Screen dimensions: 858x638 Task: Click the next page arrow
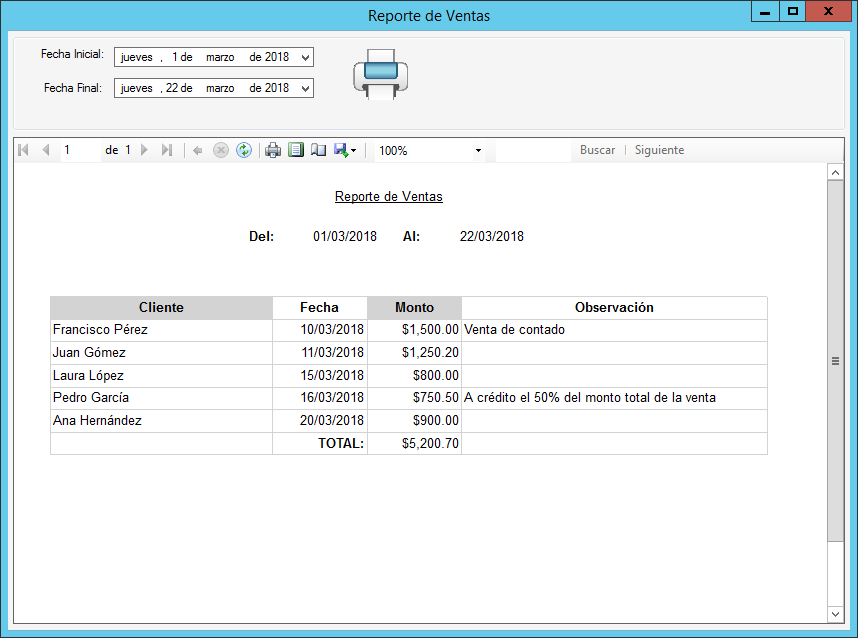(144, 149)
